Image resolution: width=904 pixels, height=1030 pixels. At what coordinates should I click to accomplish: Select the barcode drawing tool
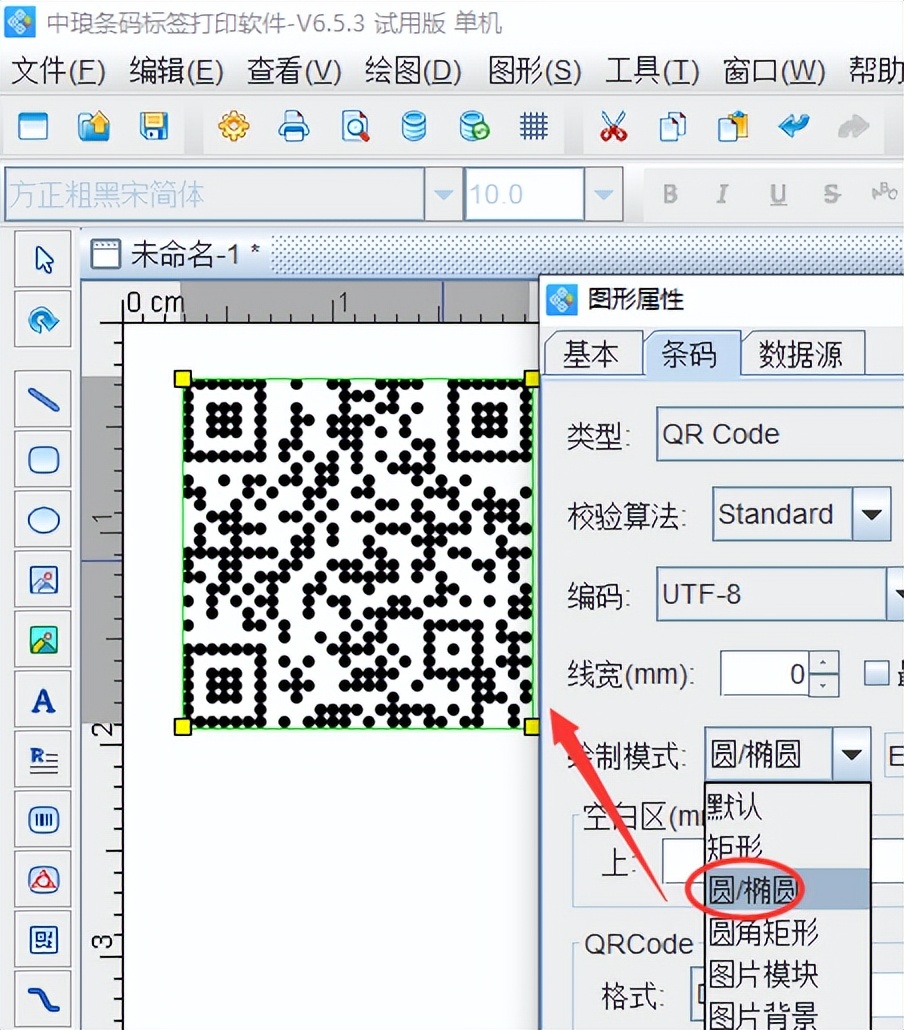coord(43,820)
